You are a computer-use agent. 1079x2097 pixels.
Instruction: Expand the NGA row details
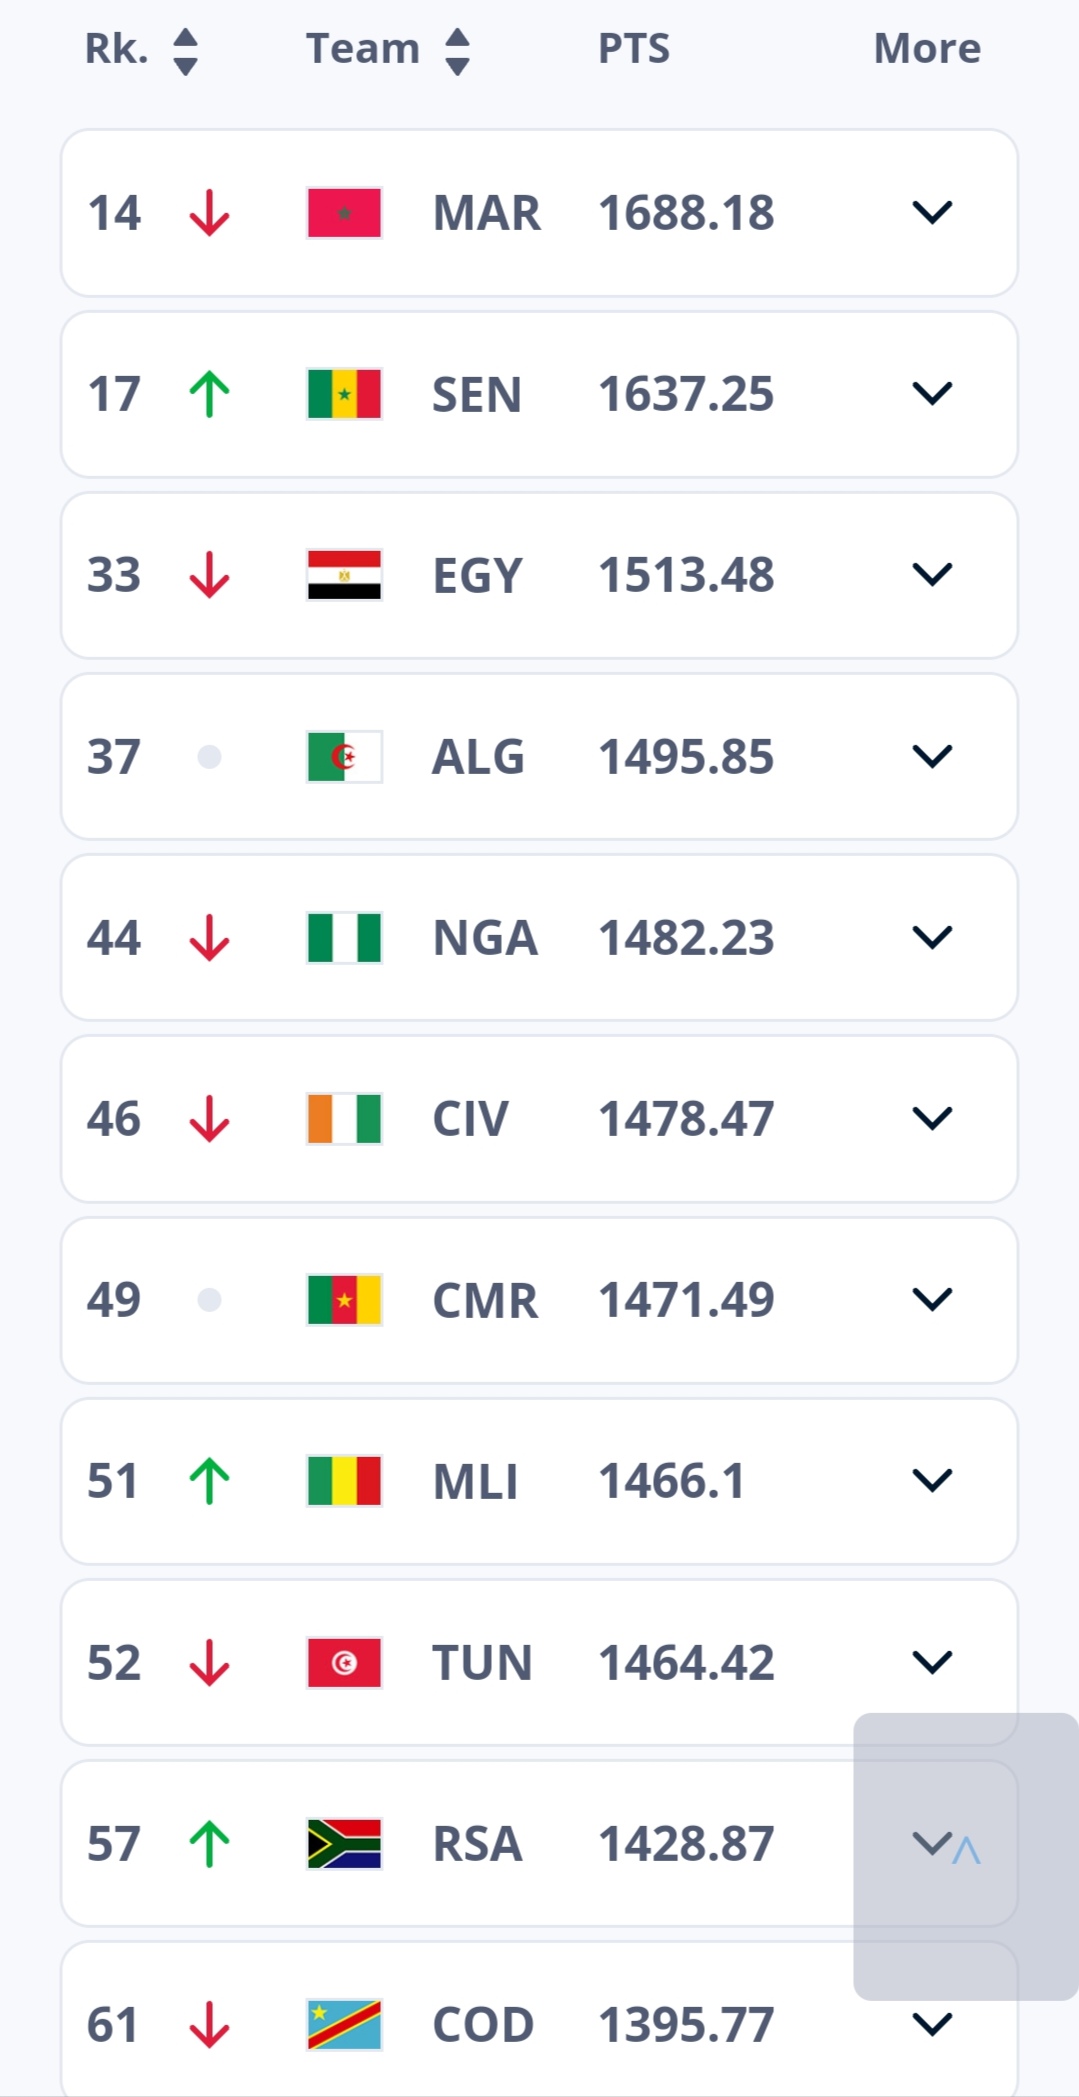[x=932, y=938]
